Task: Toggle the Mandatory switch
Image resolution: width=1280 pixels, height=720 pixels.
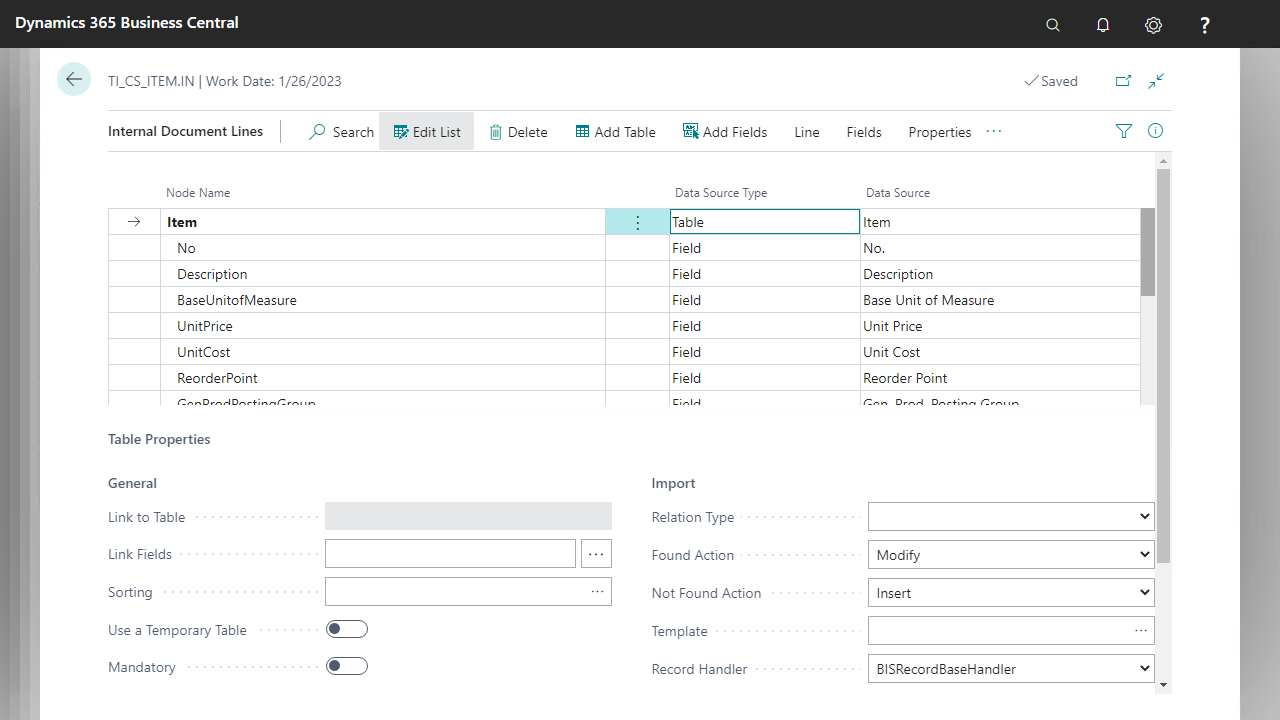Action: coord(347,666)
